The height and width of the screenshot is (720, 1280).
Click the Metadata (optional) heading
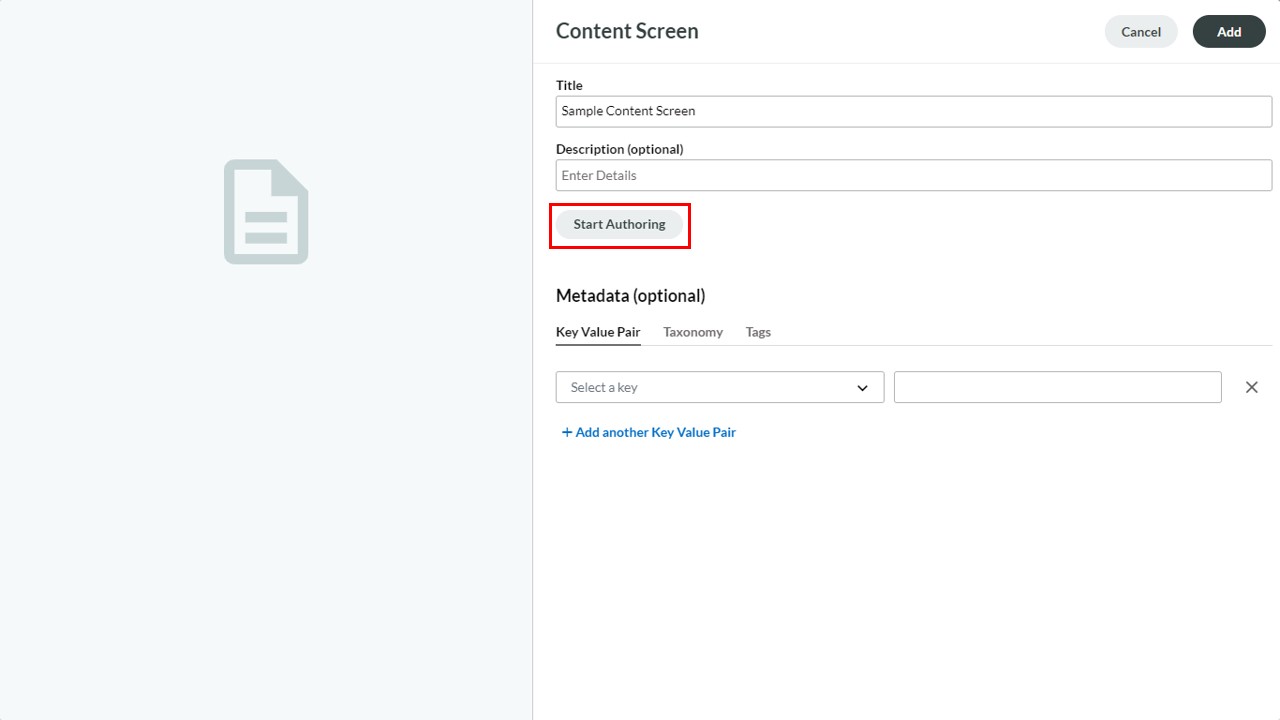(x=630, y=296)
